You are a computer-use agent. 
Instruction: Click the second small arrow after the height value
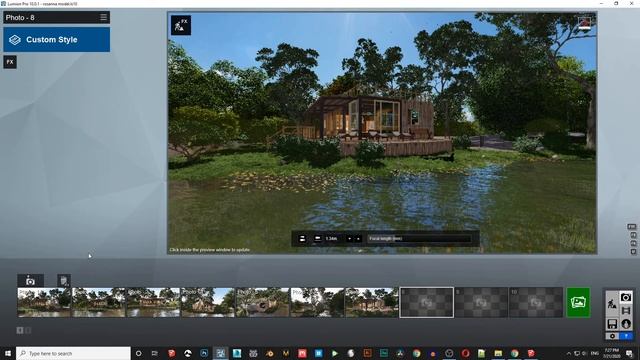[x=358, y=239]
